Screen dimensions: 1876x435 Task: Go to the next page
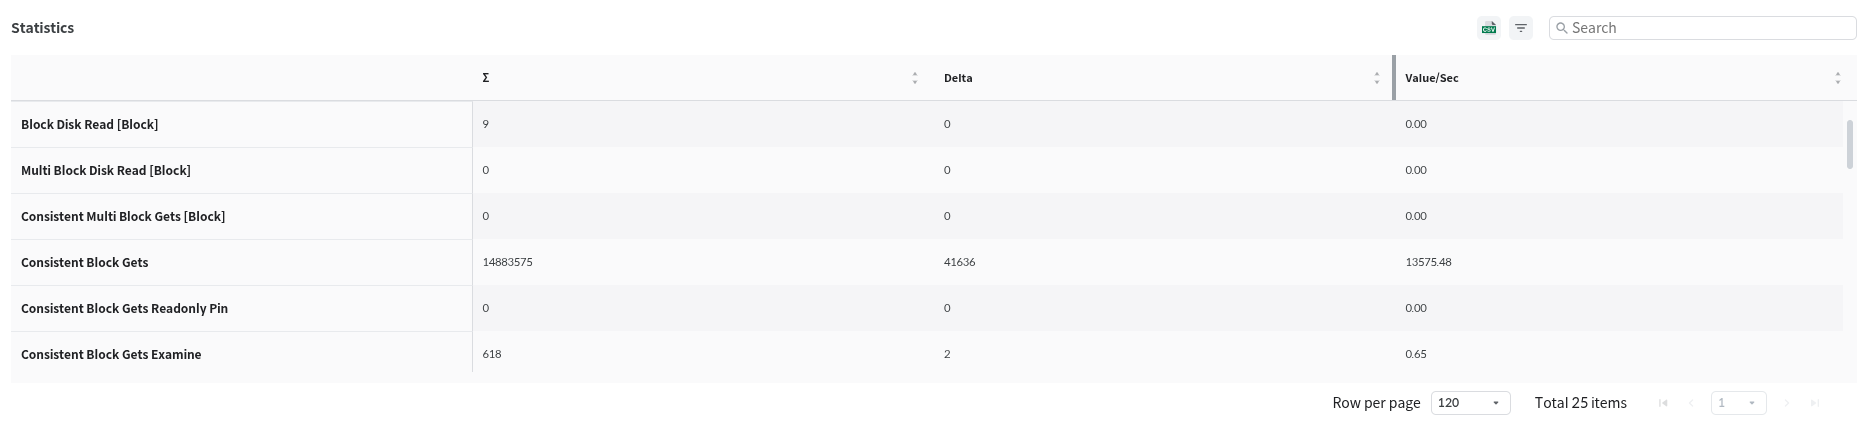click(1787, 403)
